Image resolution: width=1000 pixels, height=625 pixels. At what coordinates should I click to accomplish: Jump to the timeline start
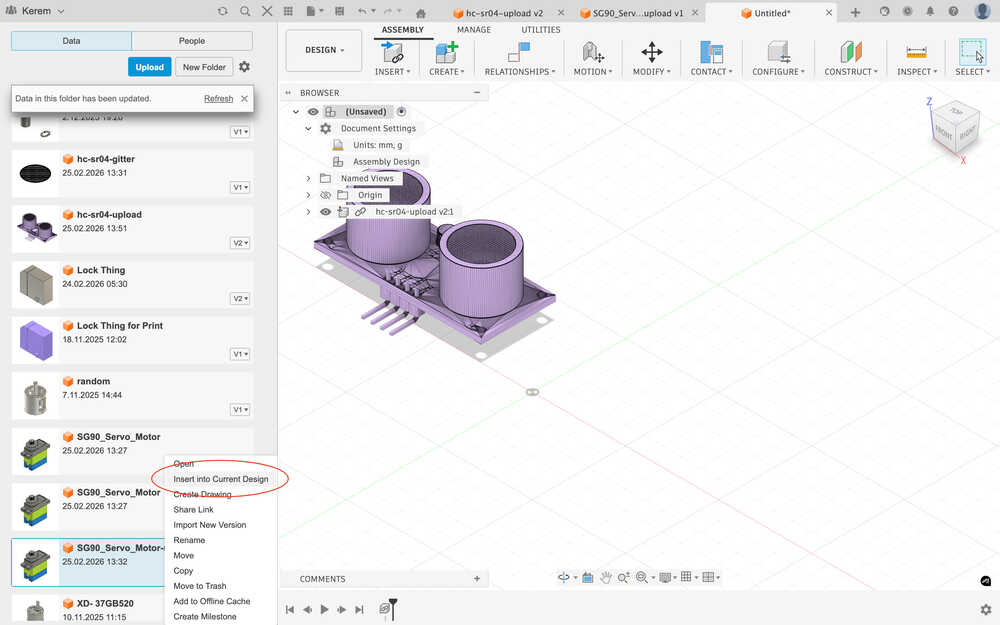(290, 609)
